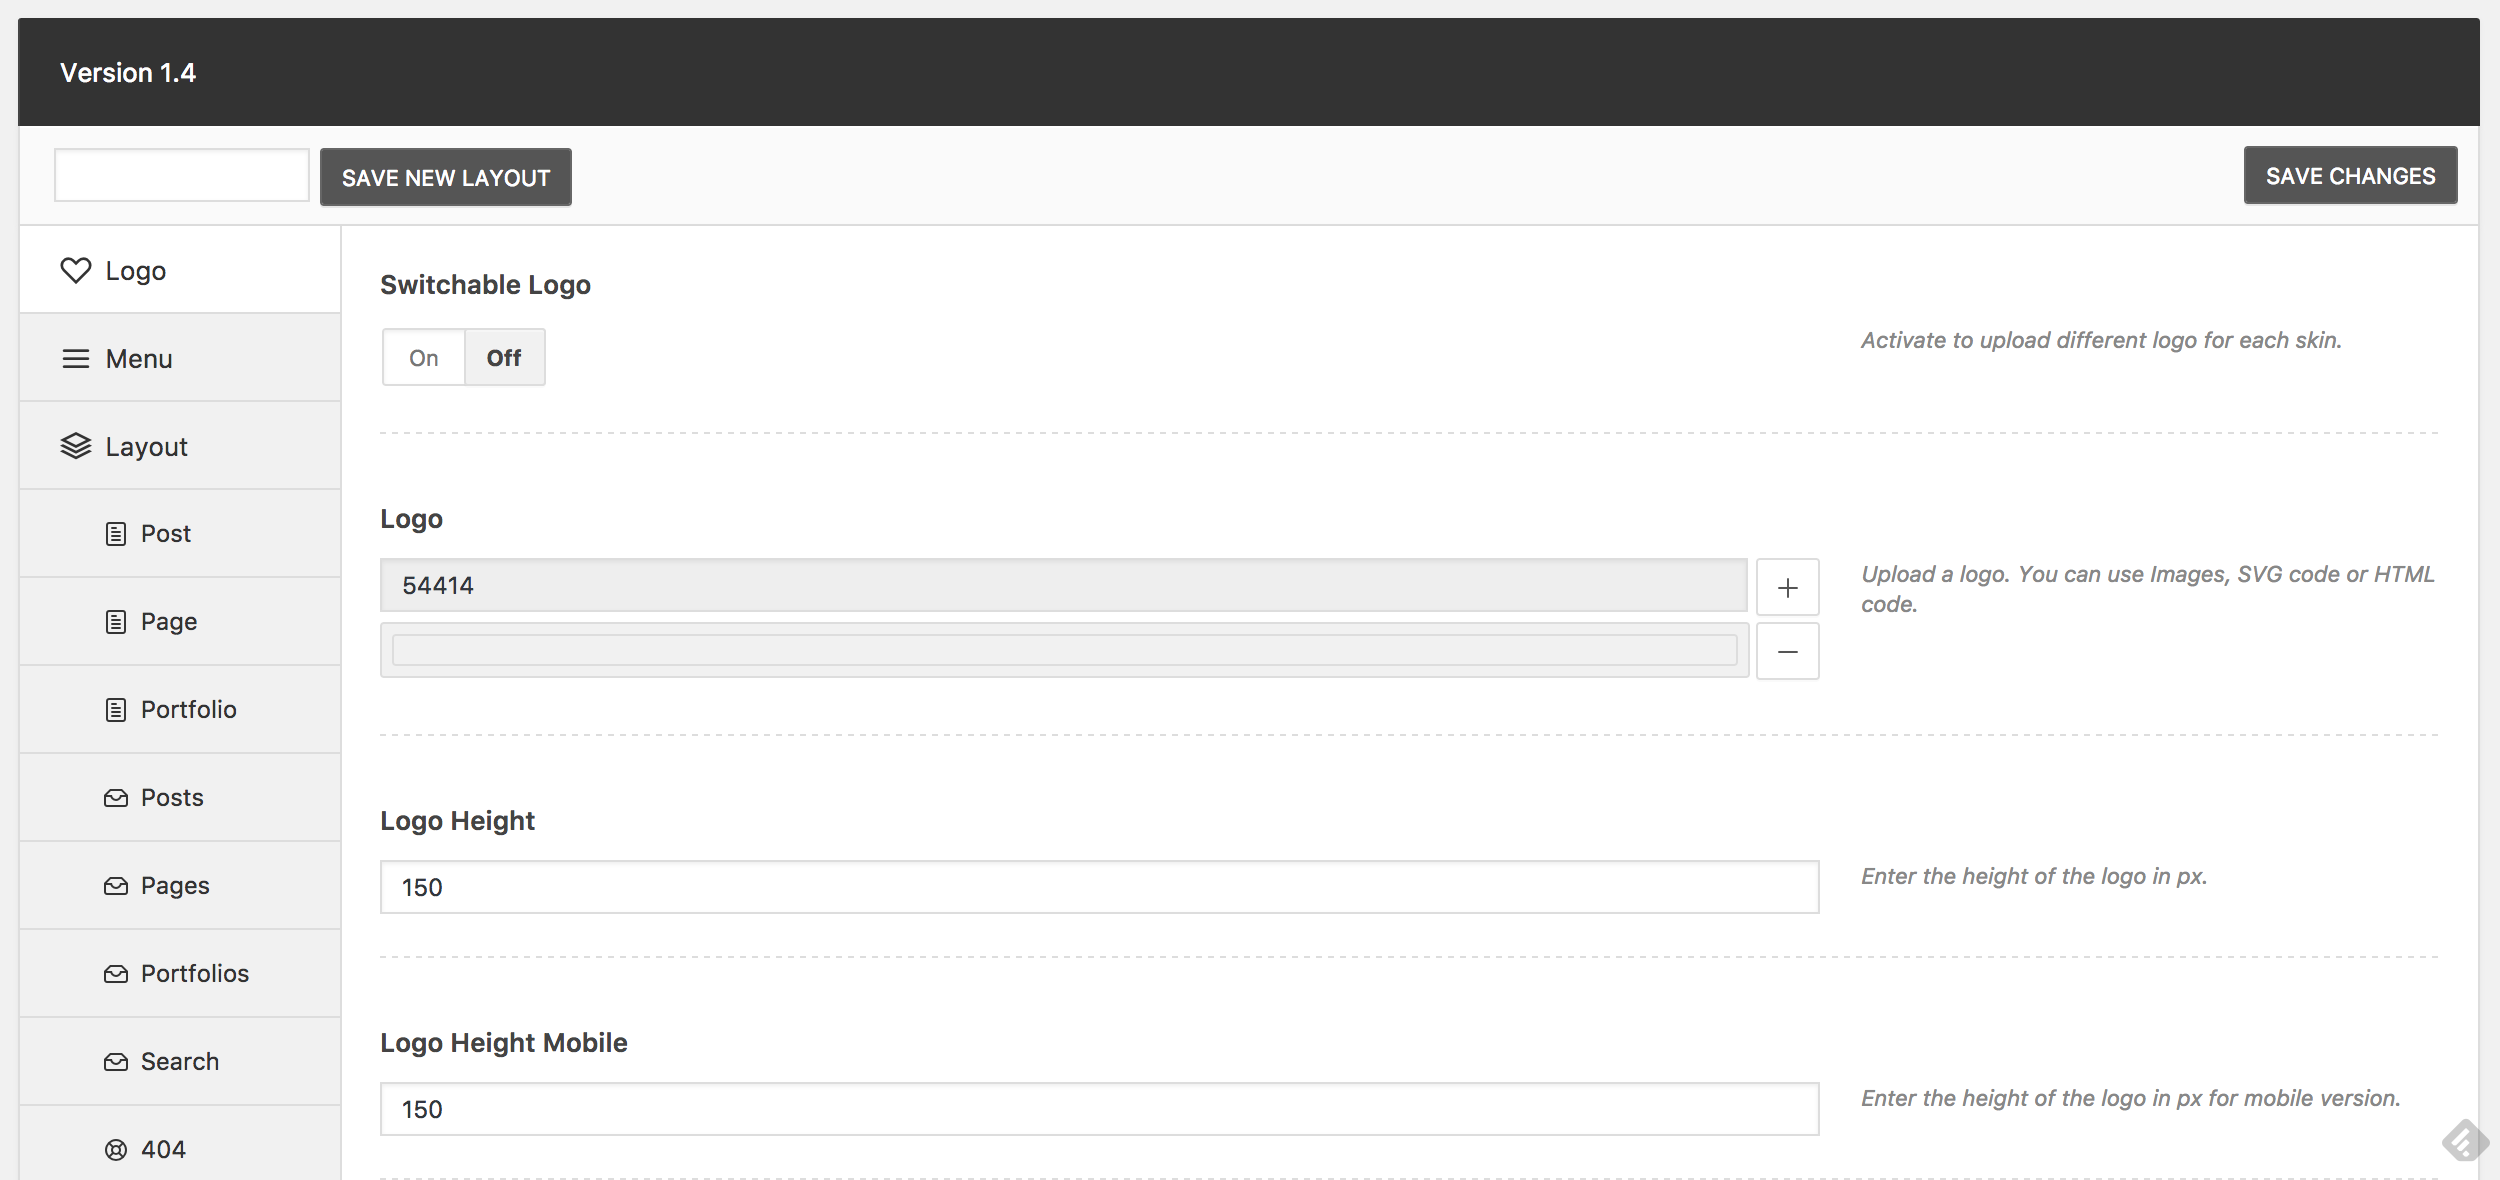Click layout name input field
The width and height of the screenshot is (2500, 1180).
(x=182, y=175)
